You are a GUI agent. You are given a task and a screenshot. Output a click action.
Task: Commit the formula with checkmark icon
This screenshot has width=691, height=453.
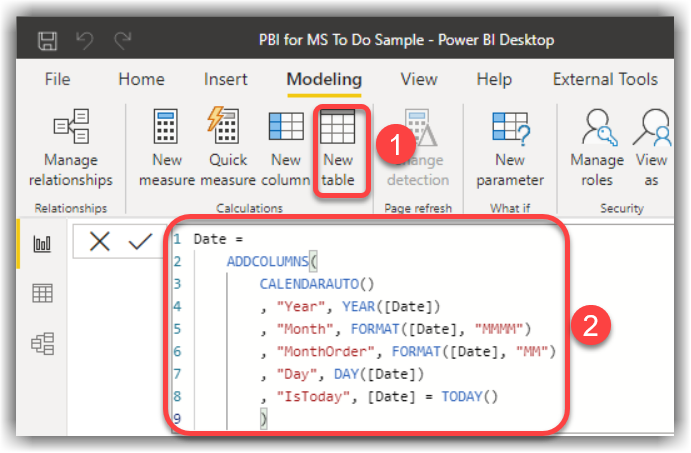tap(140, 241)
